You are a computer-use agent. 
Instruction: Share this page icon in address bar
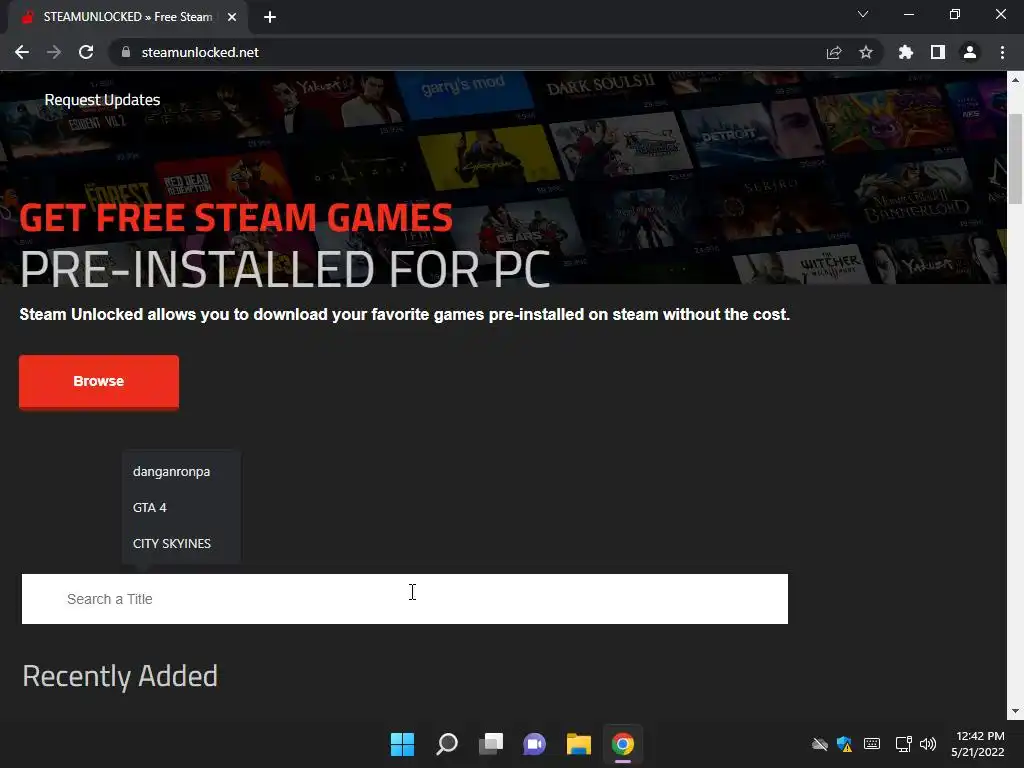coord(834,52)
